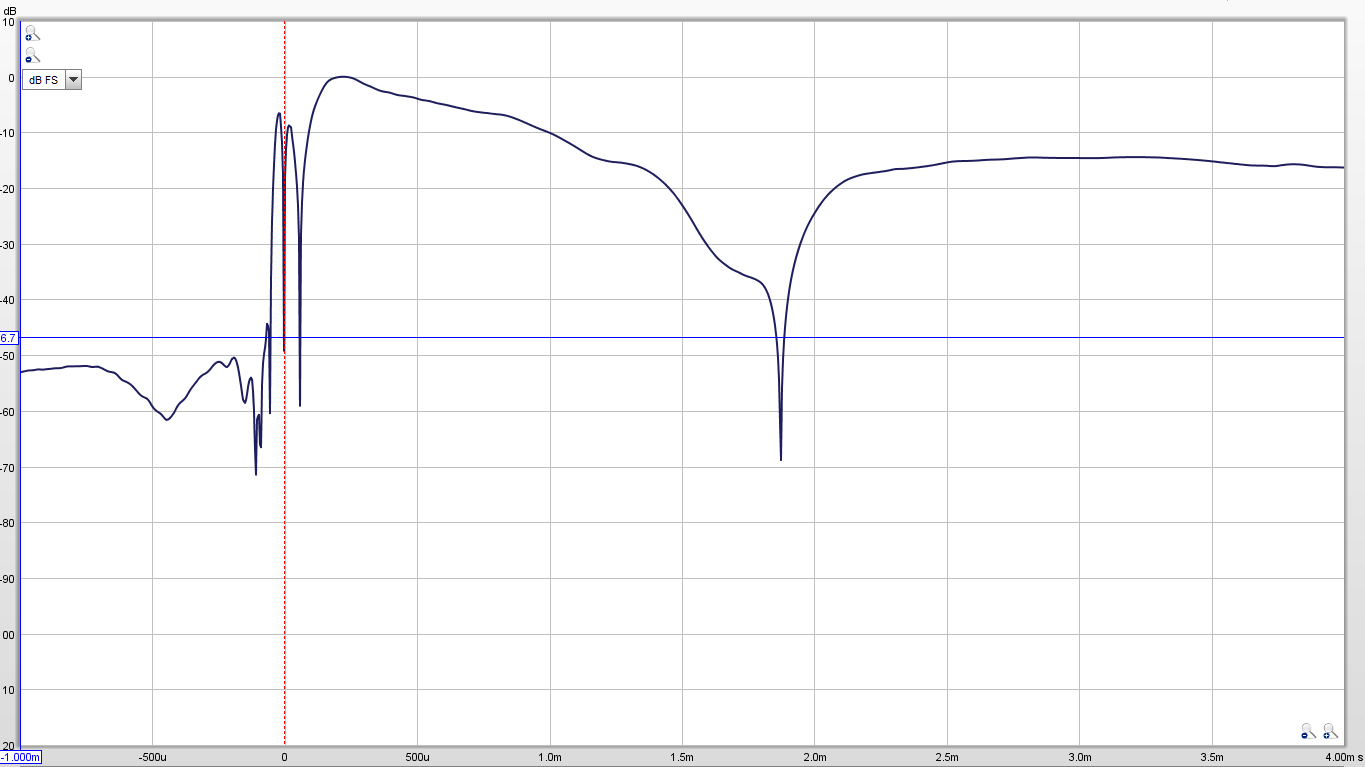This screenshot has height=767, width=1365.
Task: Click the -70 dB axis label
Action: [9, 468]
